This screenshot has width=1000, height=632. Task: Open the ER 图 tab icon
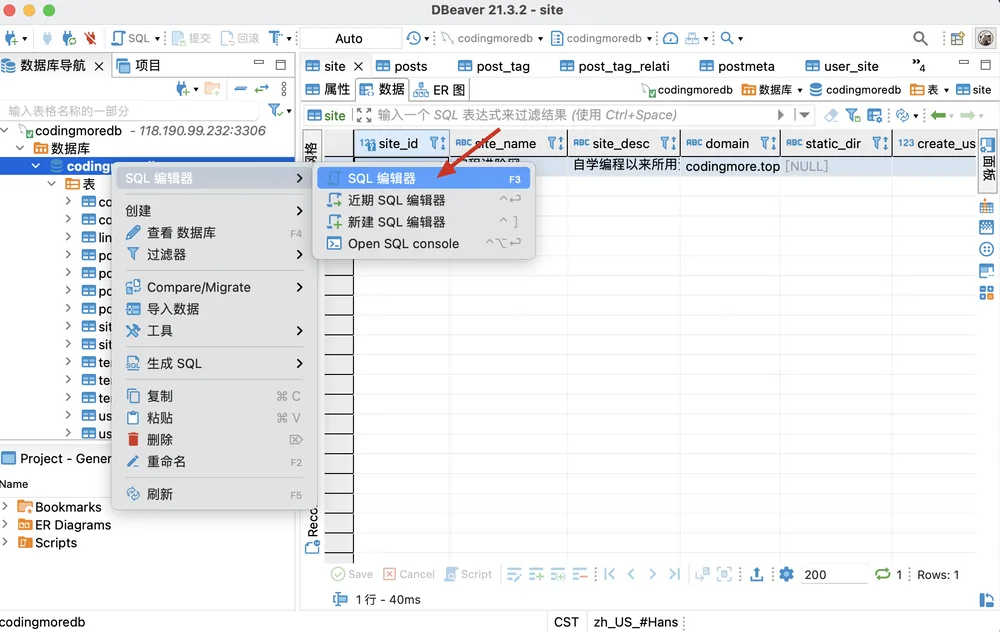click(420, 90)
